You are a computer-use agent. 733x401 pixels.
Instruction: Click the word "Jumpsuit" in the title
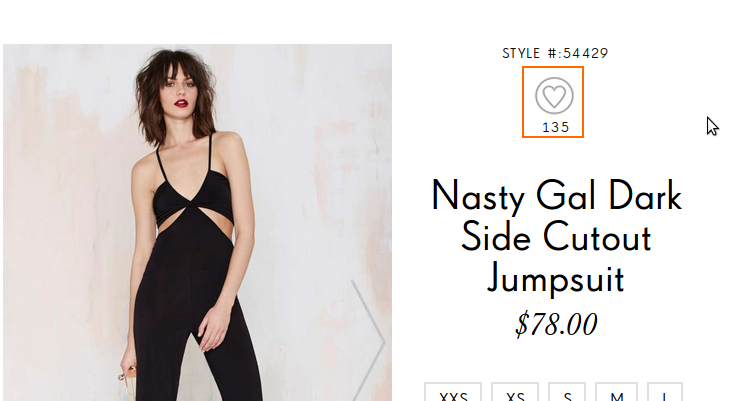555,279
